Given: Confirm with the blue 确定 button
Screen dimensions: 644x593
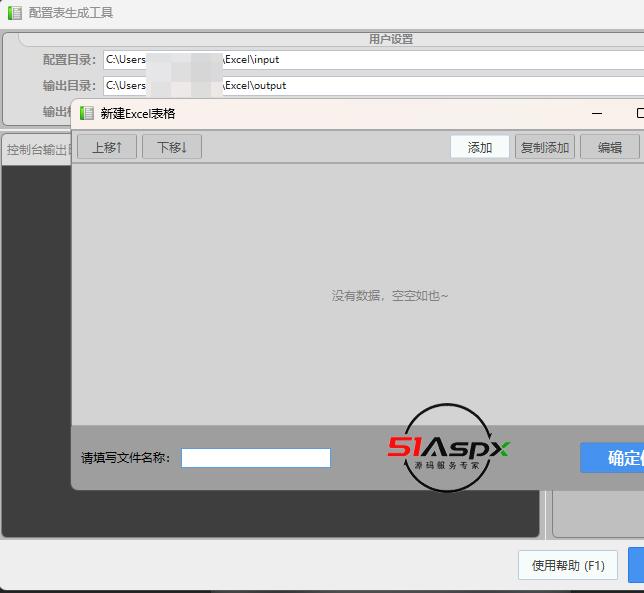Looking at the screenshot, I should (612, 458).
